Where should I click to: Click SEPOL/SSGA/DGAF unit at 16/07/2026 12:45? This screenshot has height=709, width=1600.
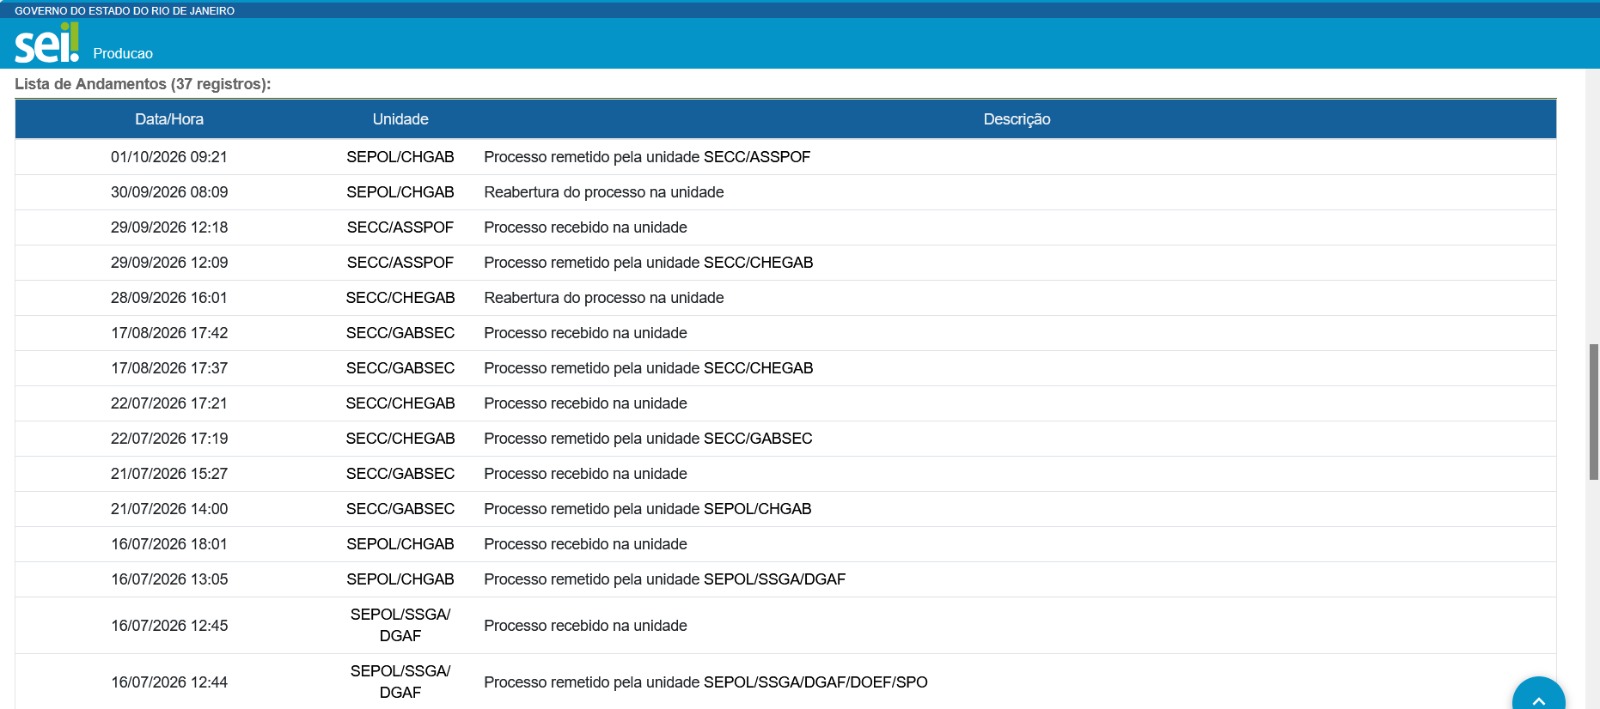[400, 625]
